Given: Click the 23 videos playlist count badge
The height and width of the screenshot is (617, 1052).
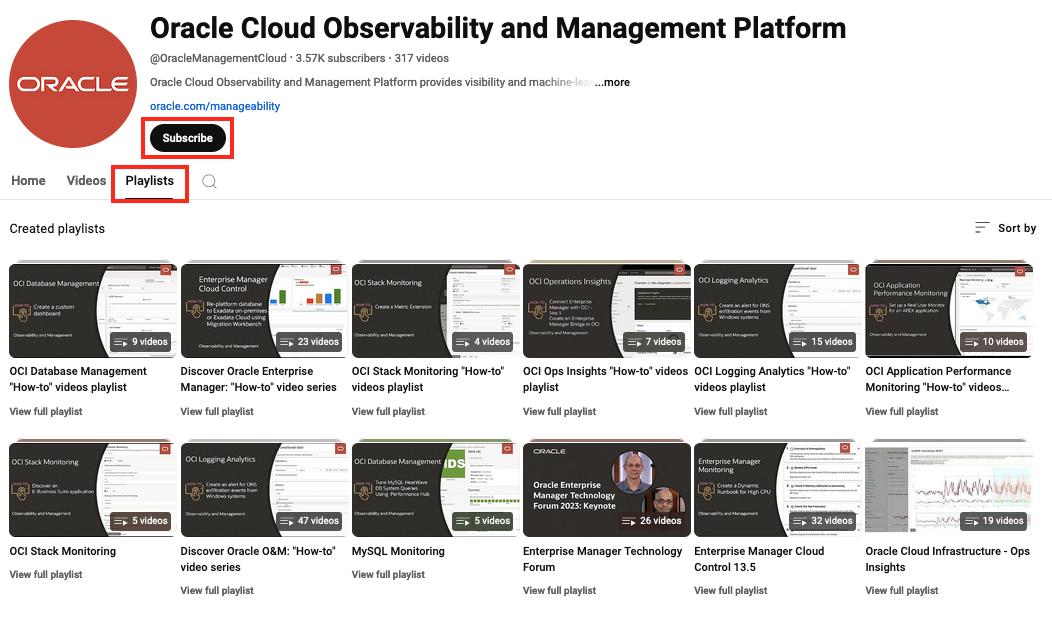Looking at the screenshot, I should click(309, 342).
